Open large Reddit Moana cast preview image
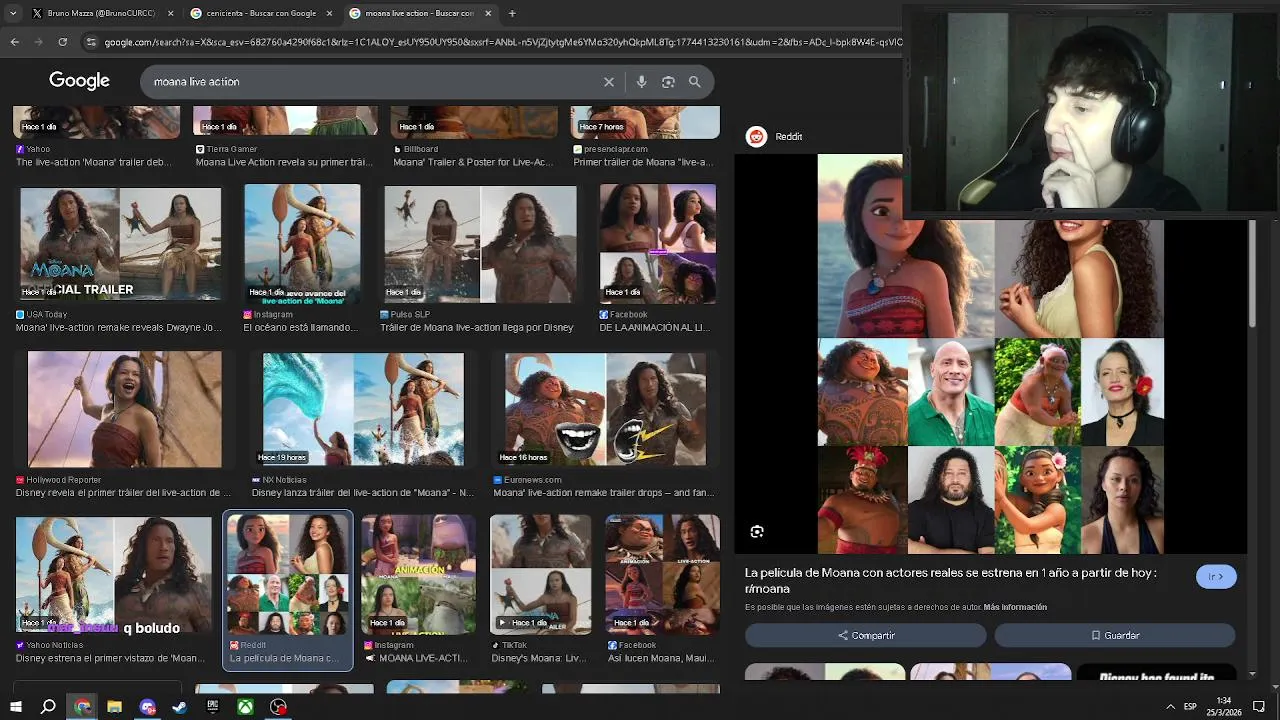 pyautogui.click(x=990, y=353)
